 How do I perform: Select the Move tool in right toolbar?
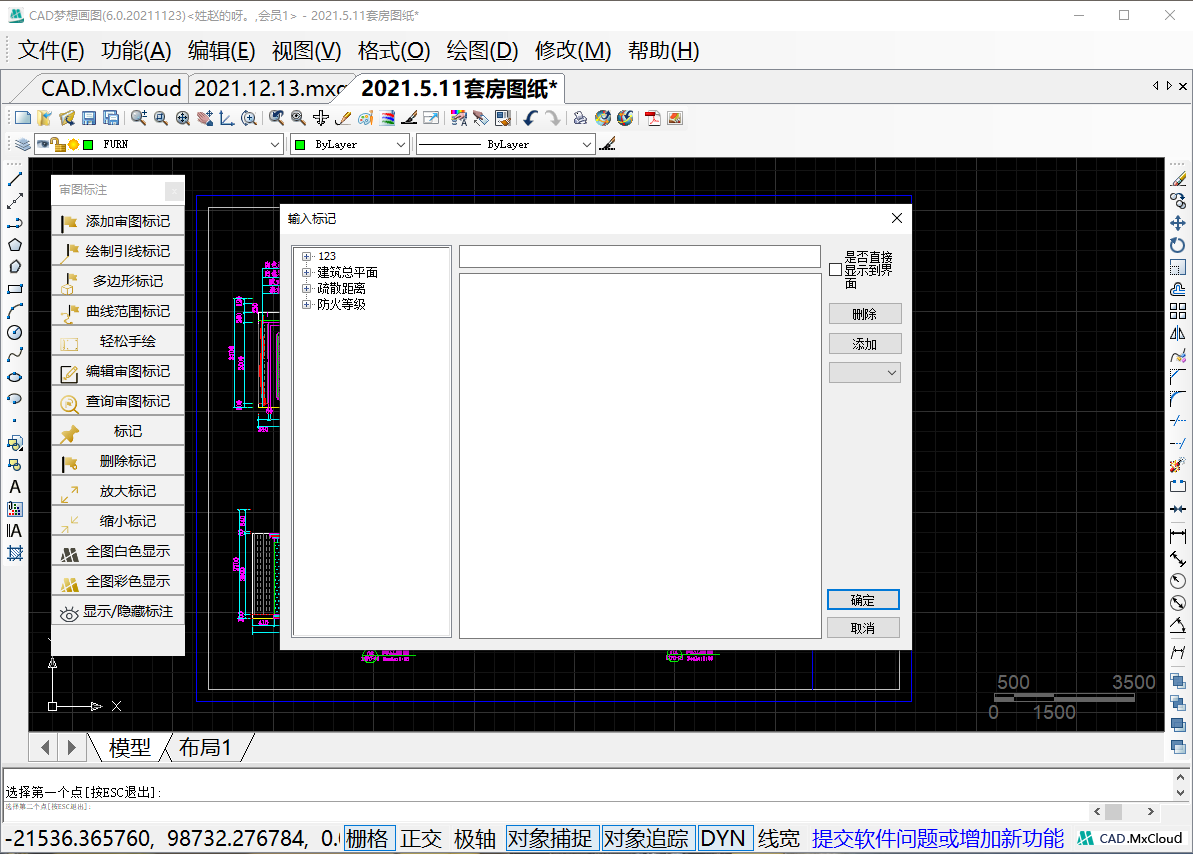1178,223
